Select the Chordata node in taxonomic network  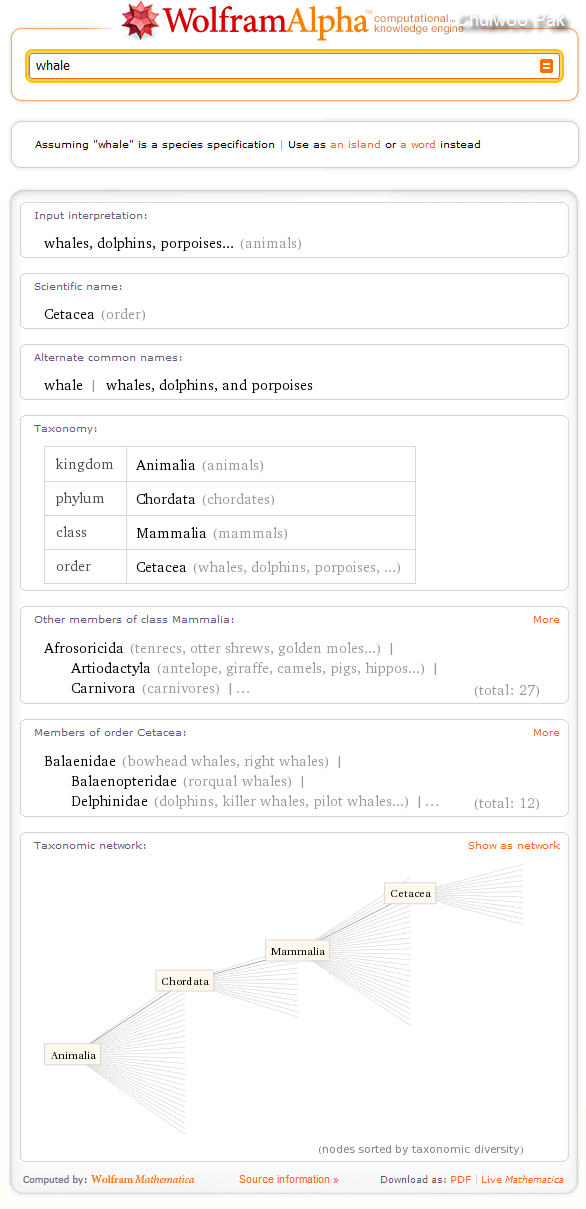[185, 981]
